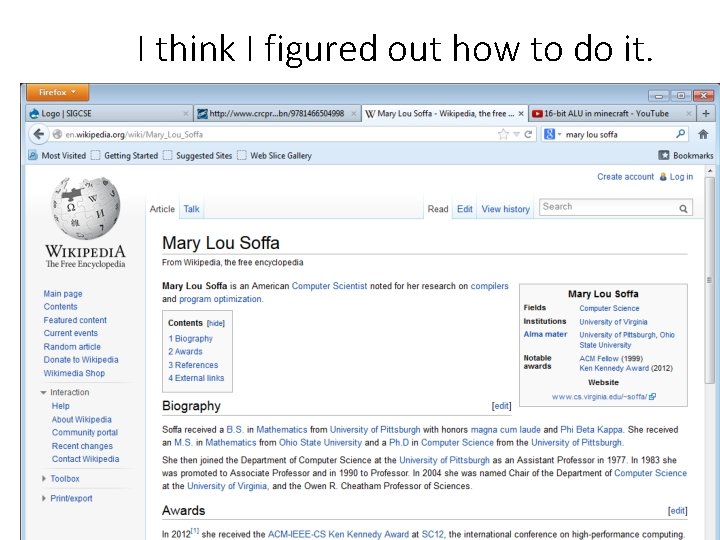
Task: Open URL history dropdown arrow
Action: (x=517, y=134)
